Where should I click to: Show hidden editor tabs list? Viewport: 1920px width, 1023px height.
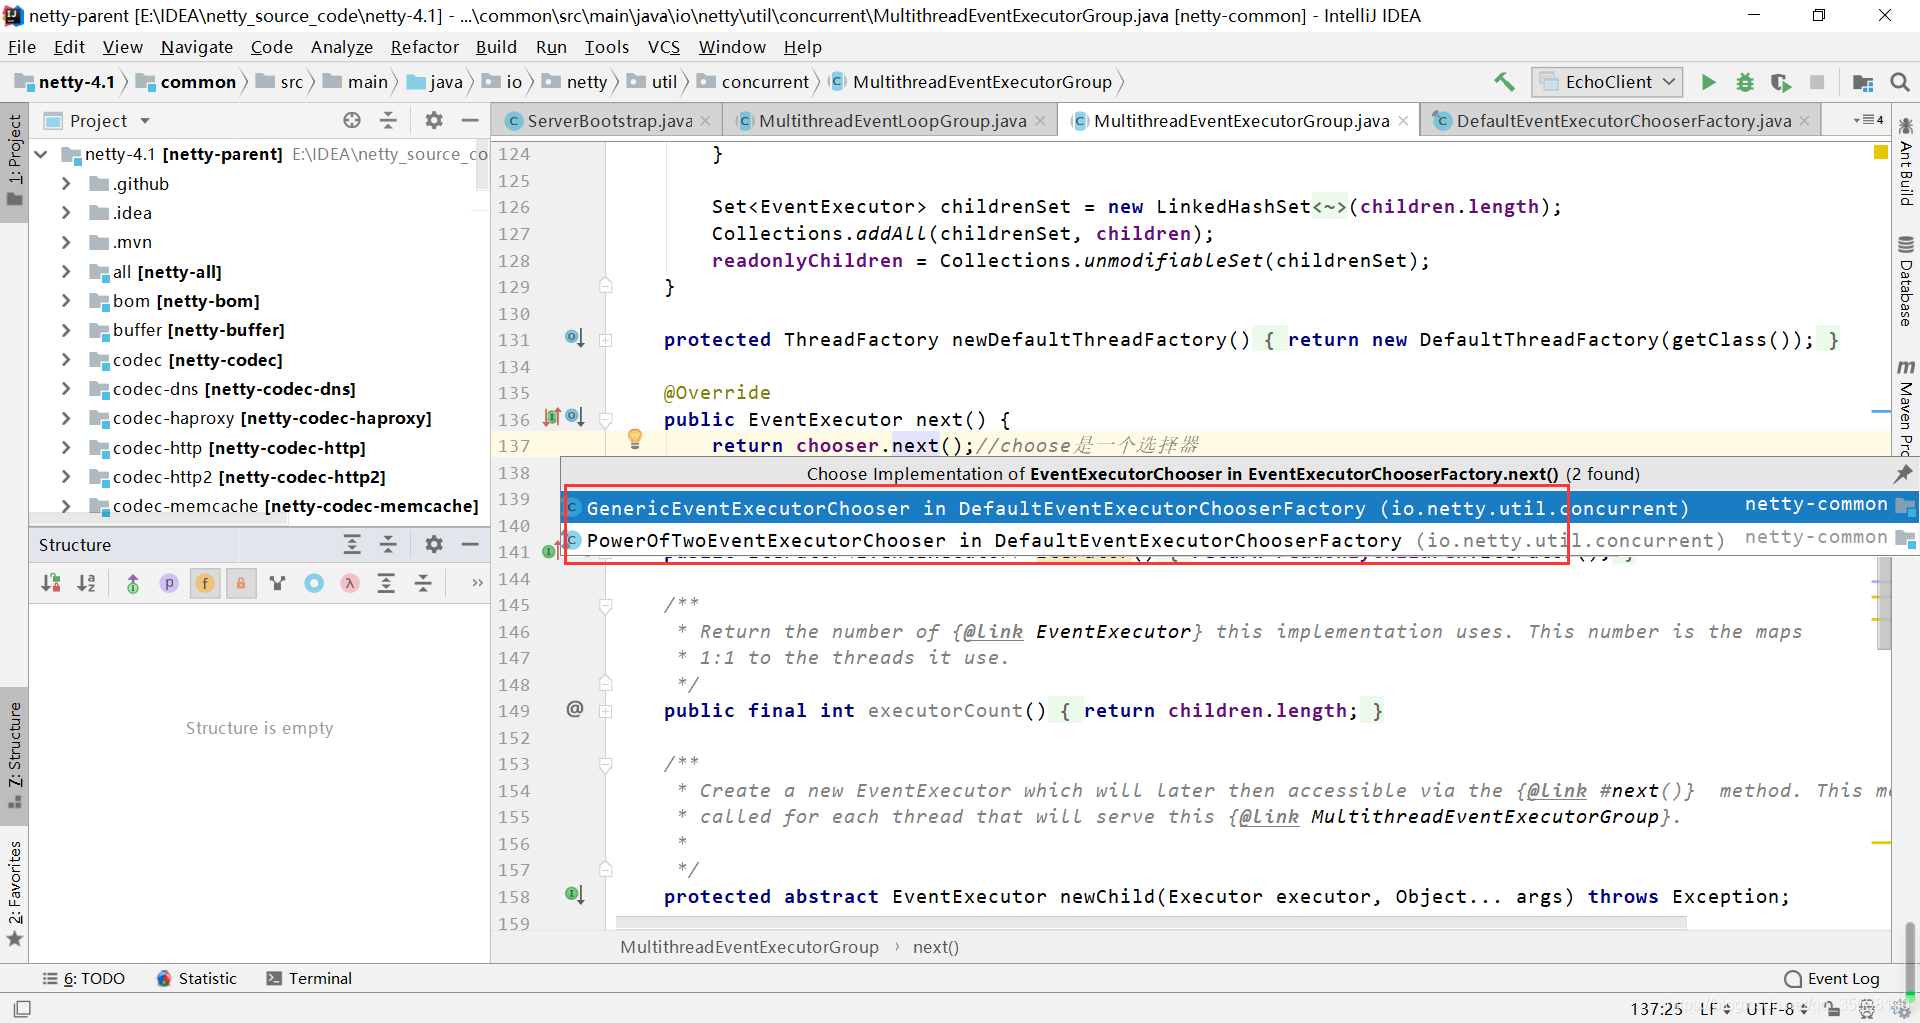click(1868, 120)
